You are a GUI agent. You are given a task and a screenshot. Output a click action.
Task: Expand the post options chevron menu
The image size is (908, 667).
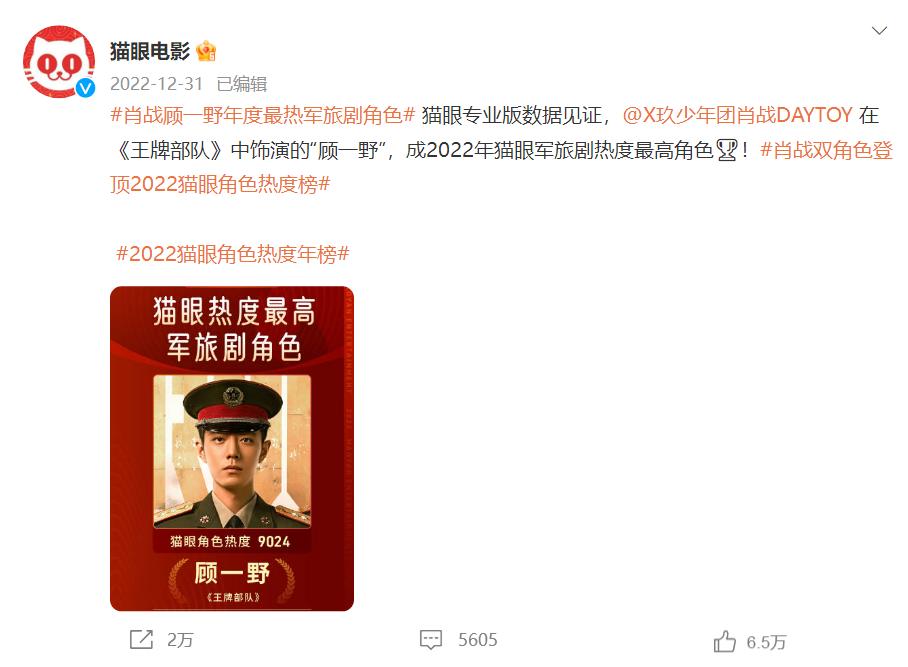[879, 31]
